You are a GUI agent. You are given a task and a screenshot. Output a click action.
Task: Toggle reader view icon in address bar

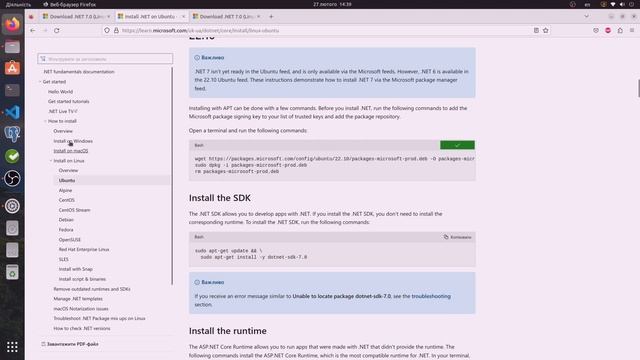(536, 30)
